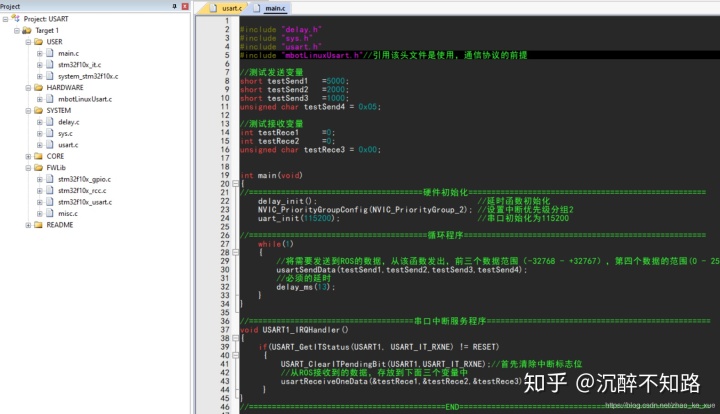Image resolution: width=720 pixels, height=414 pixels.
Task: Click the USER folder icon
Action: click(x=39, y=42)
